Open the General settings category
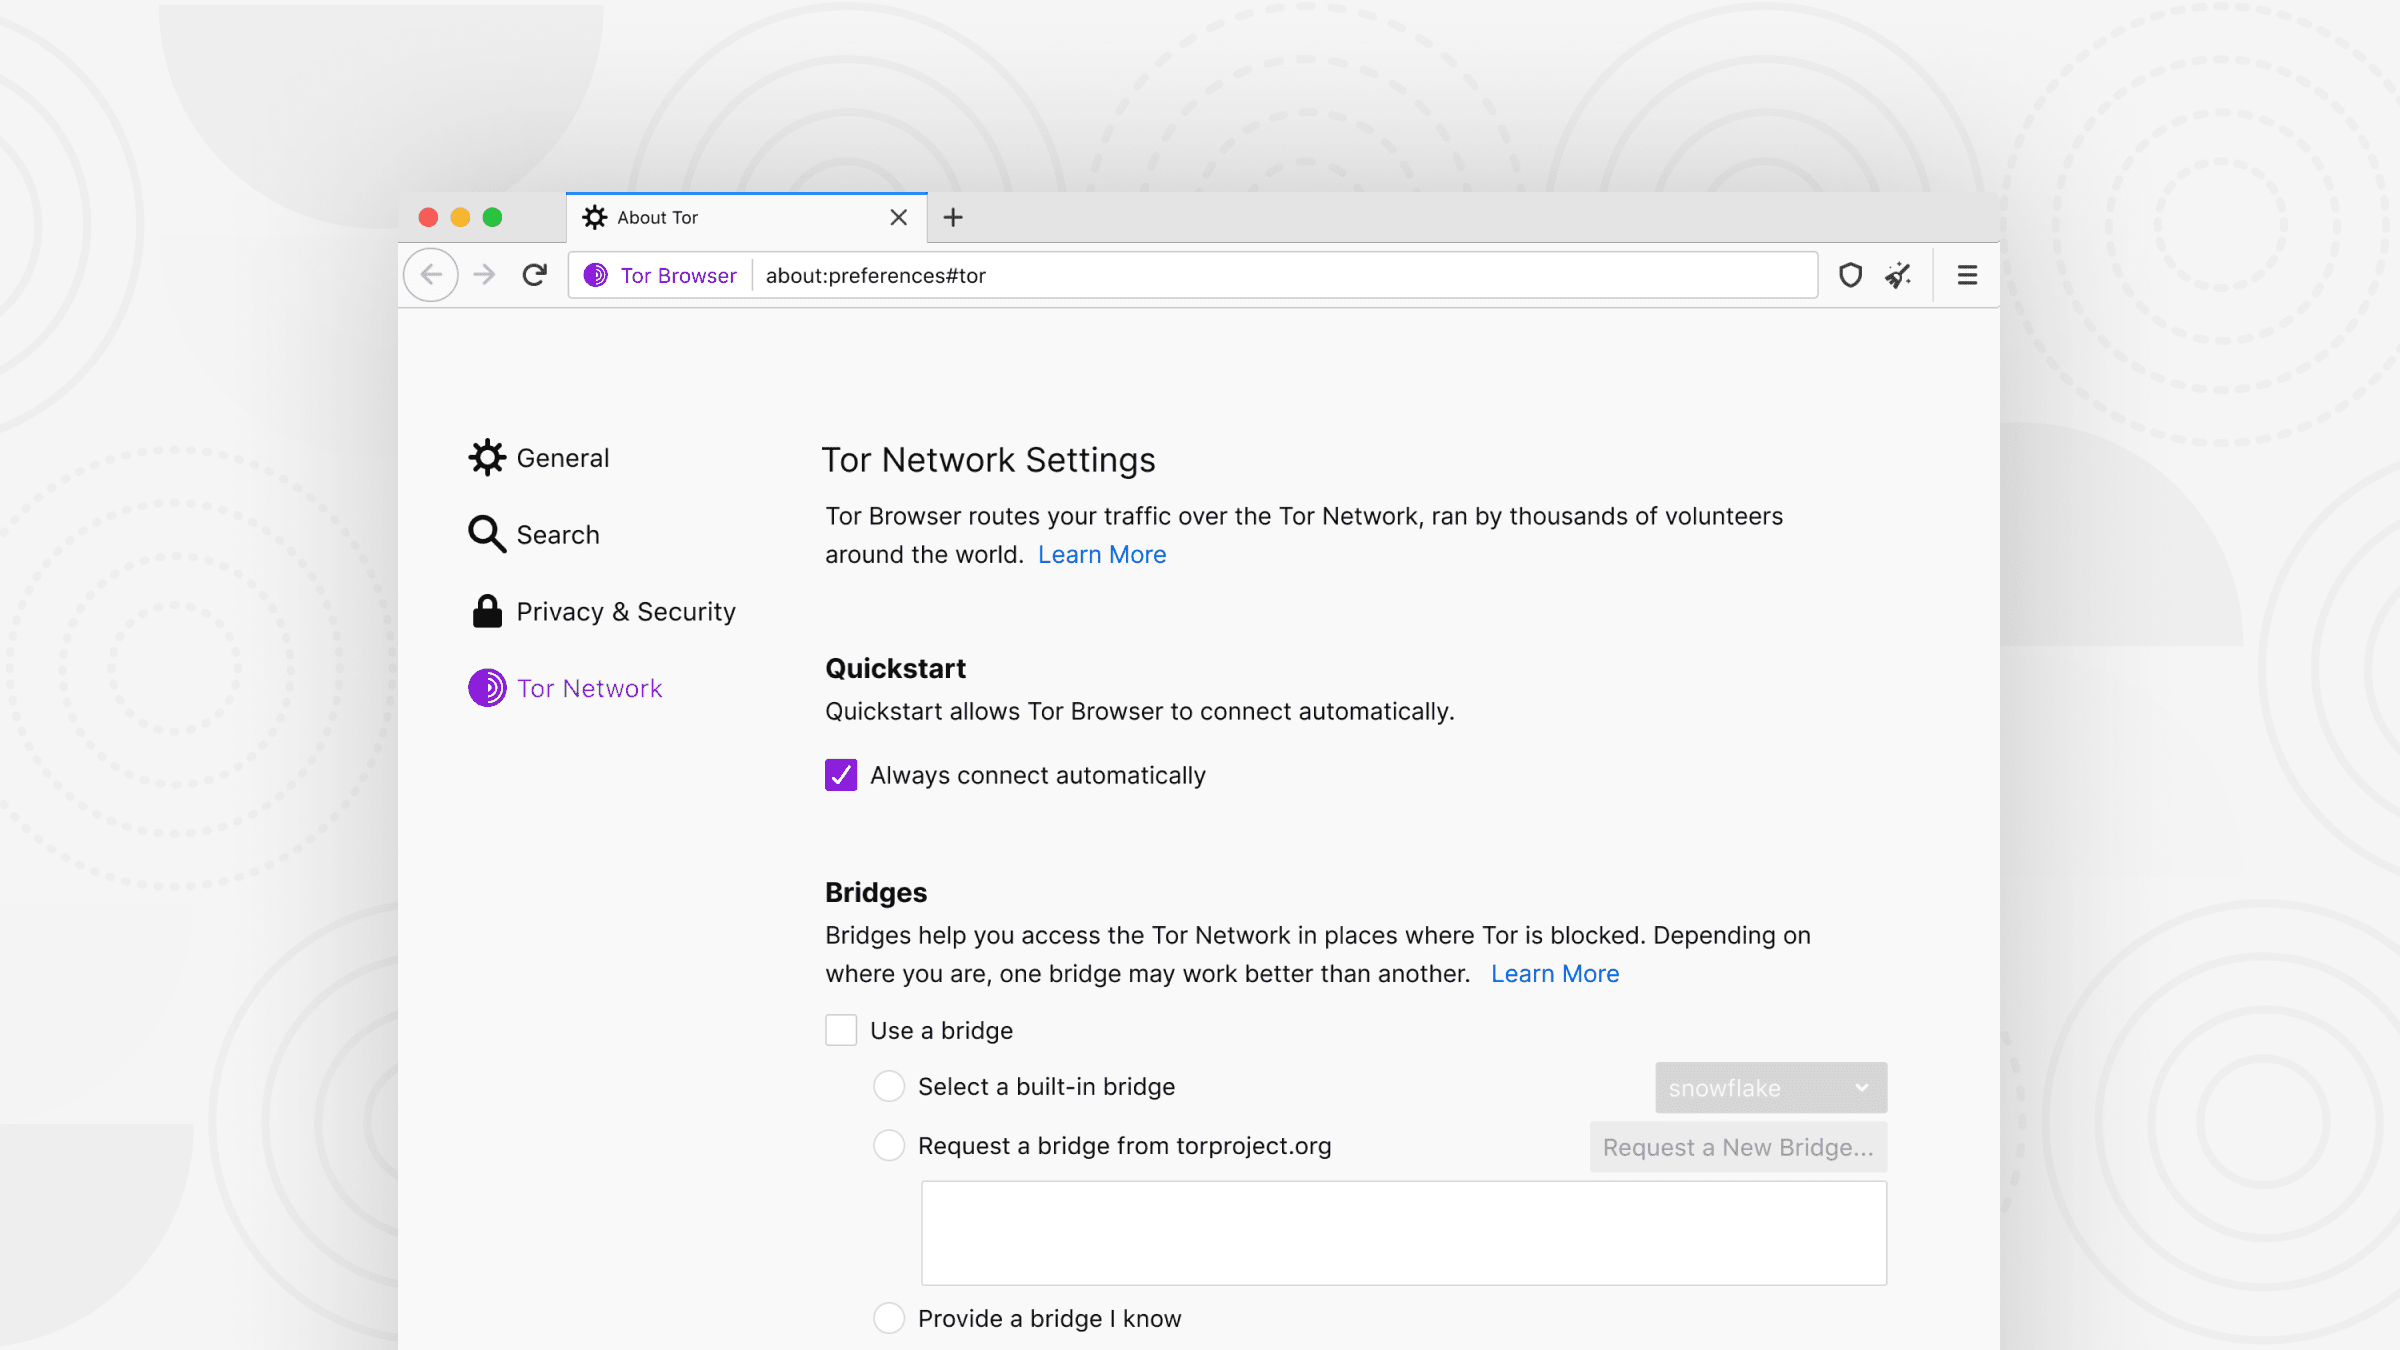 tap(539, 457)
